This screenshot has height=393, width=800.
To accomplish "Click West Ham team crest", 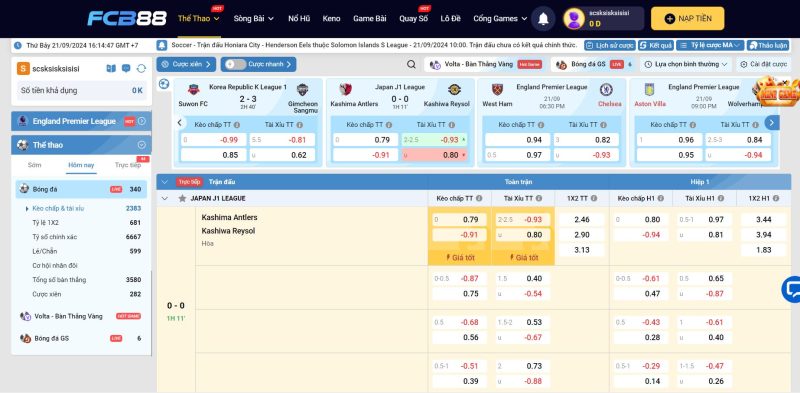I will tap(497, 90).
